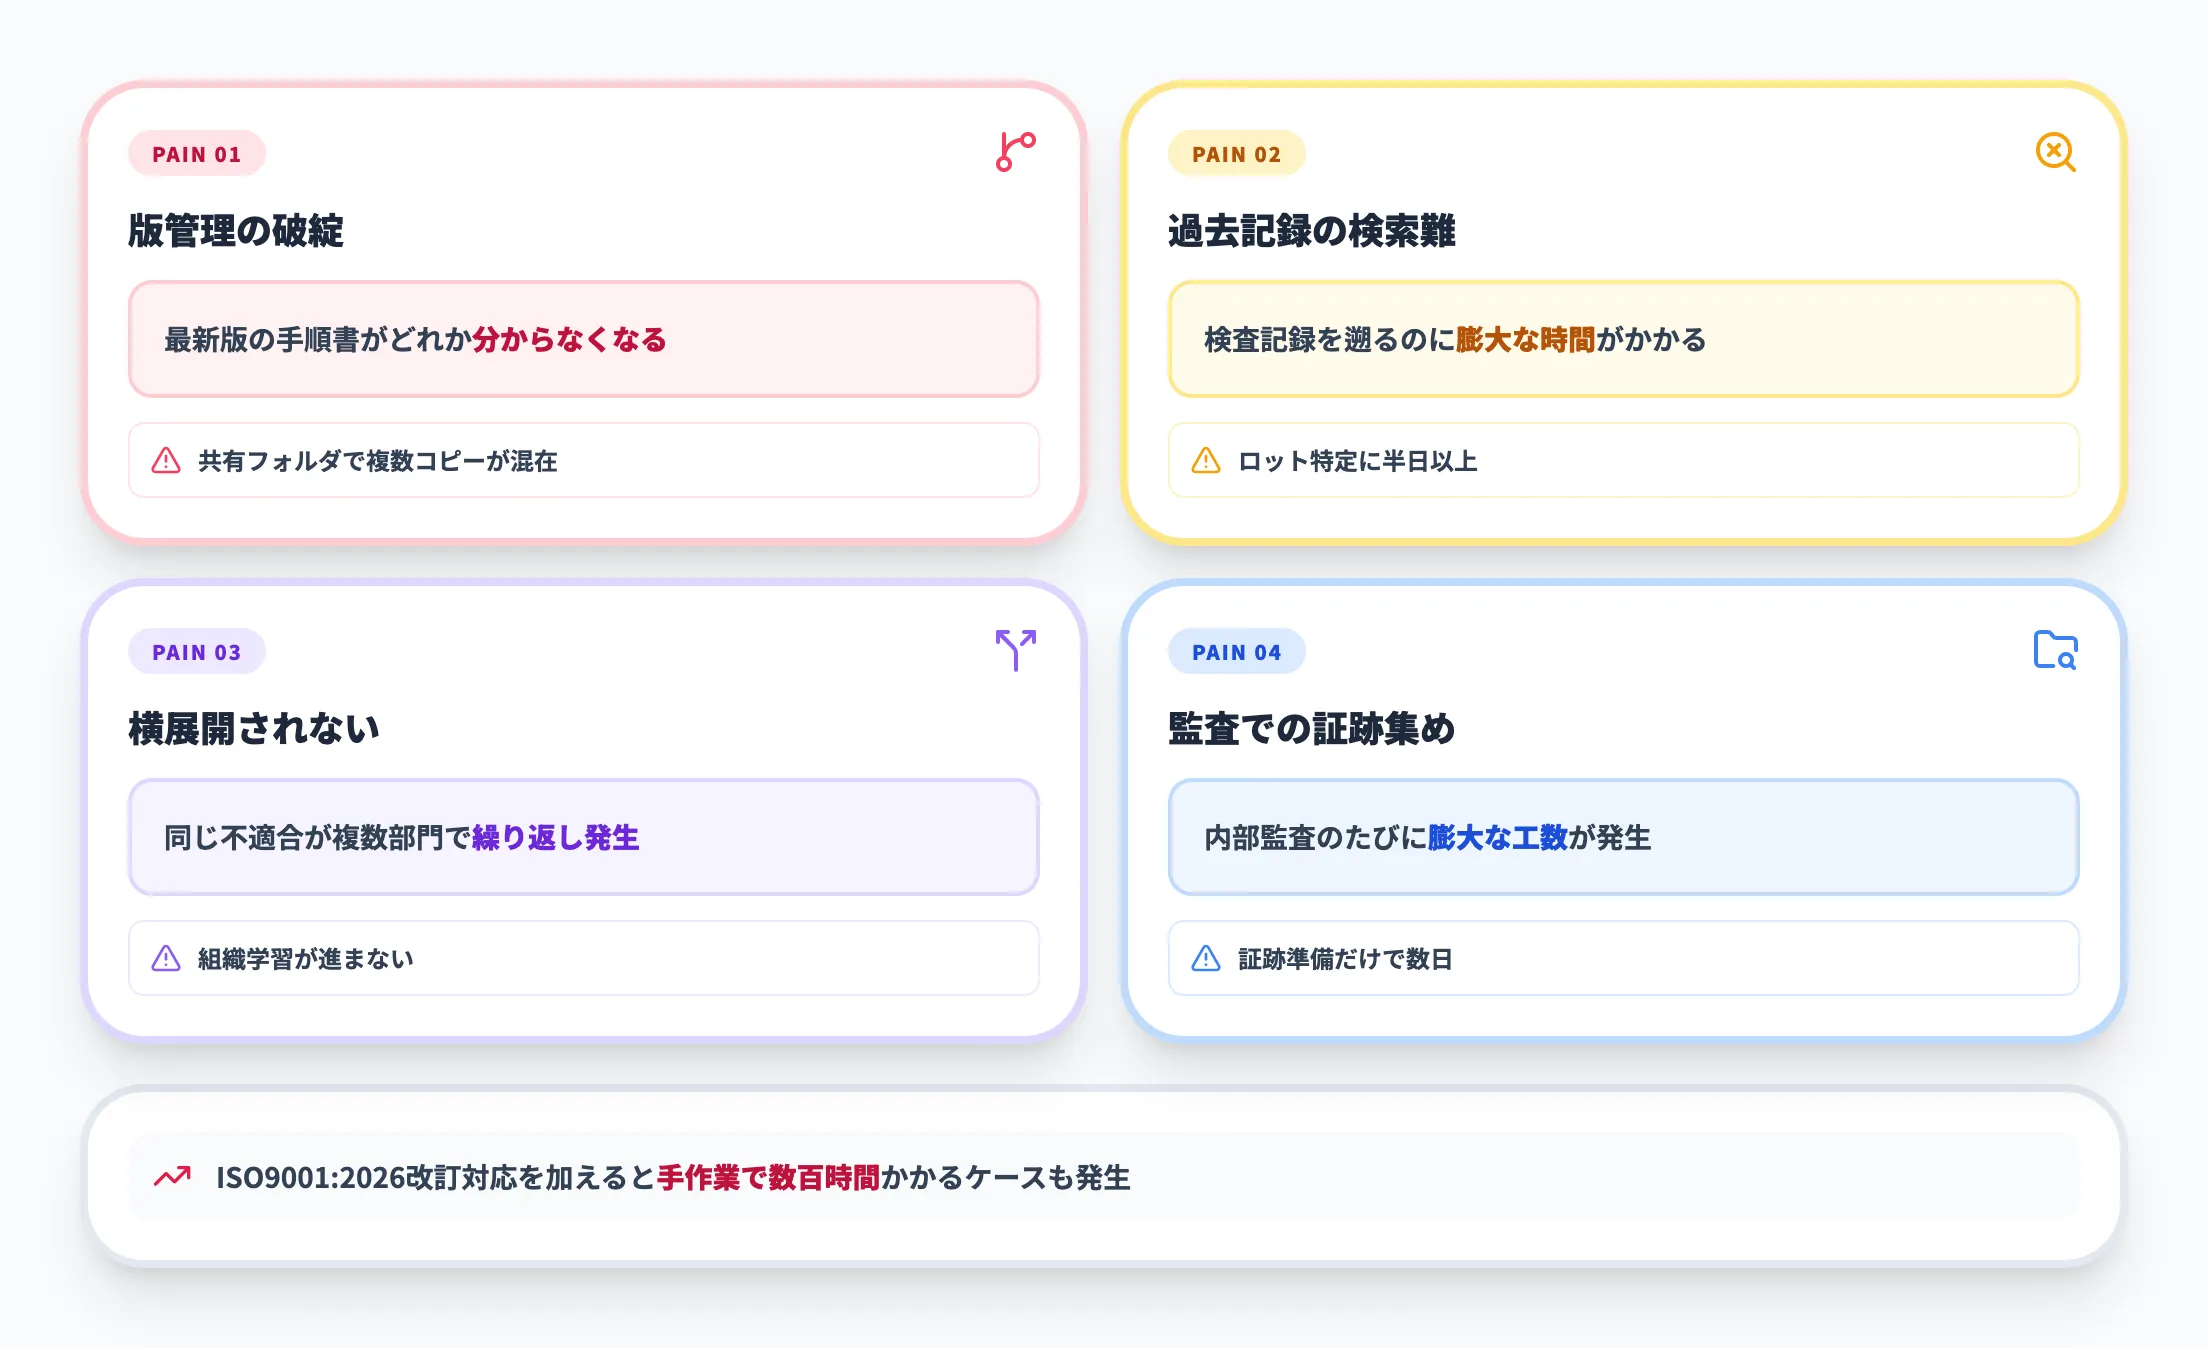Click the blue warning triangle beside 証跡準備だけで数日
Image resolution: width=2208 pixels, height=1348 pixels.
(1204, 958)
